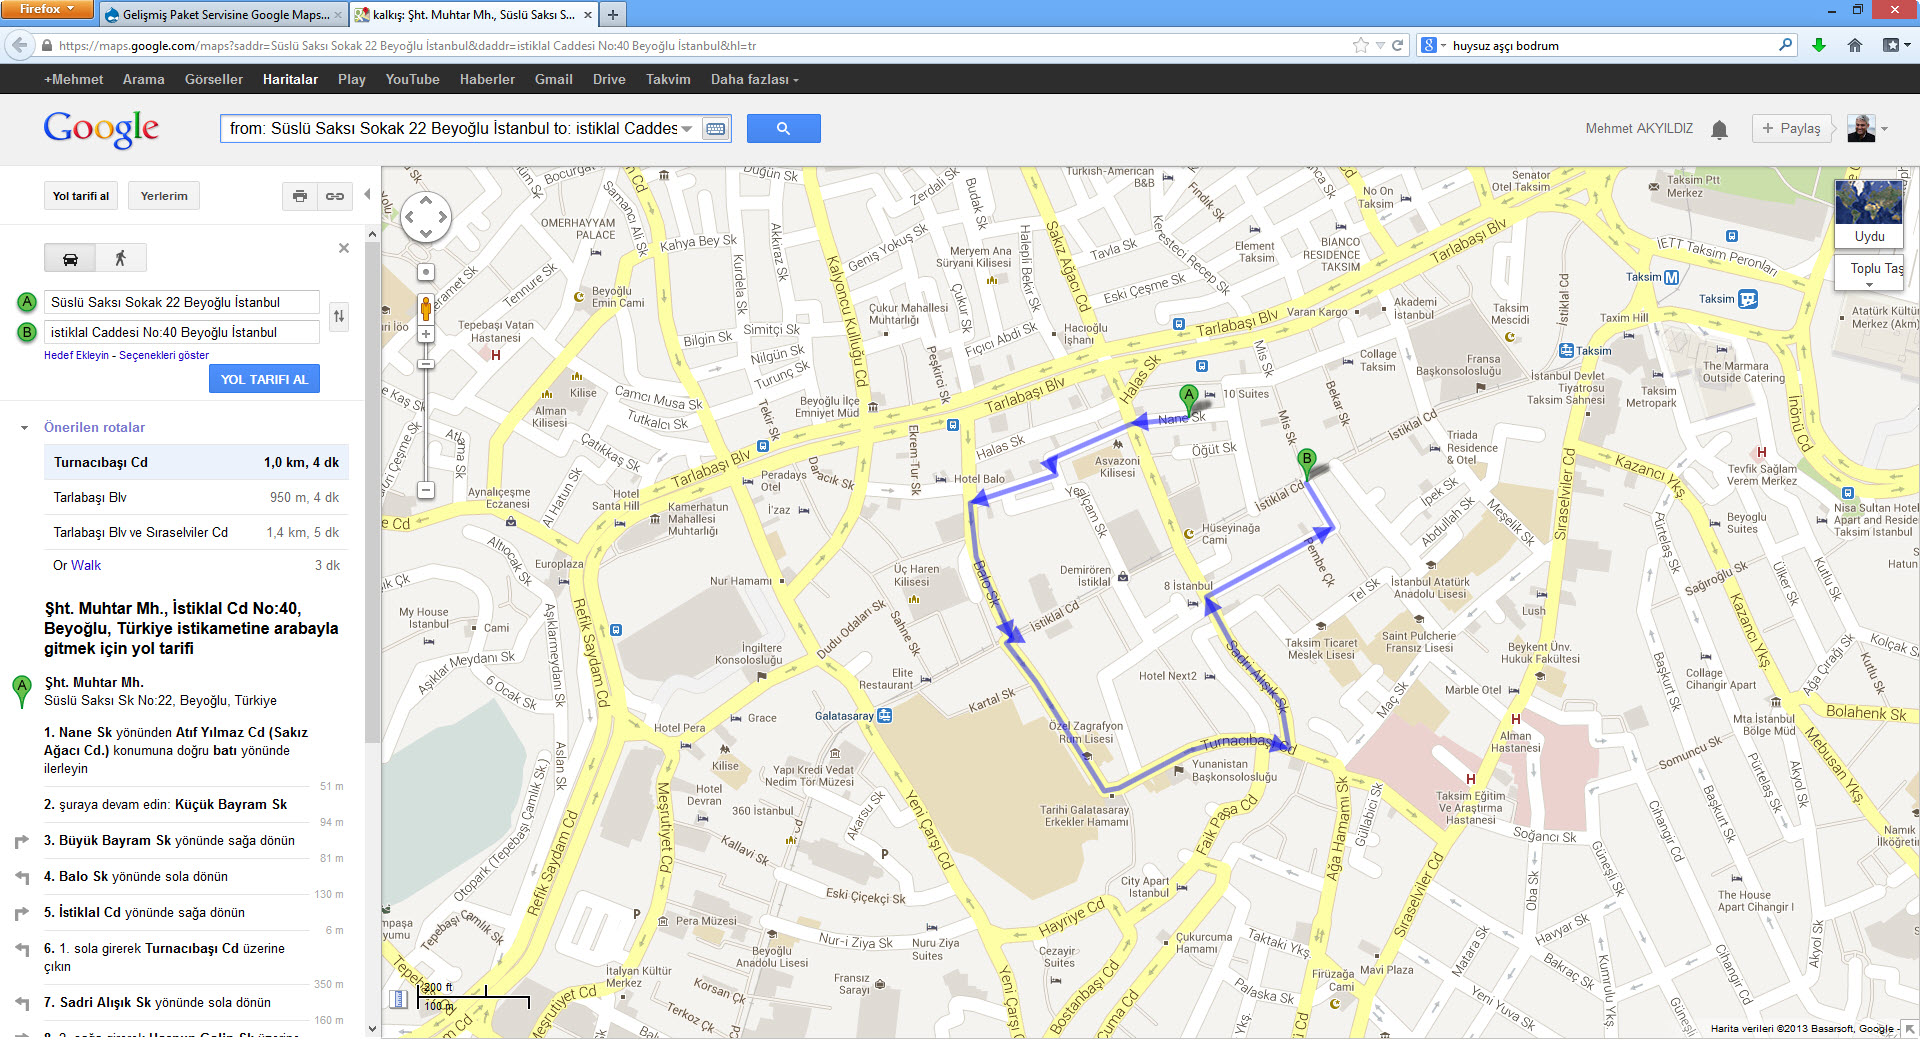Image resolution: width=1920 pixels, height=1040 pixels.
Task: Switch to walking directions with pedestrian icon
Action: point(121,257)
